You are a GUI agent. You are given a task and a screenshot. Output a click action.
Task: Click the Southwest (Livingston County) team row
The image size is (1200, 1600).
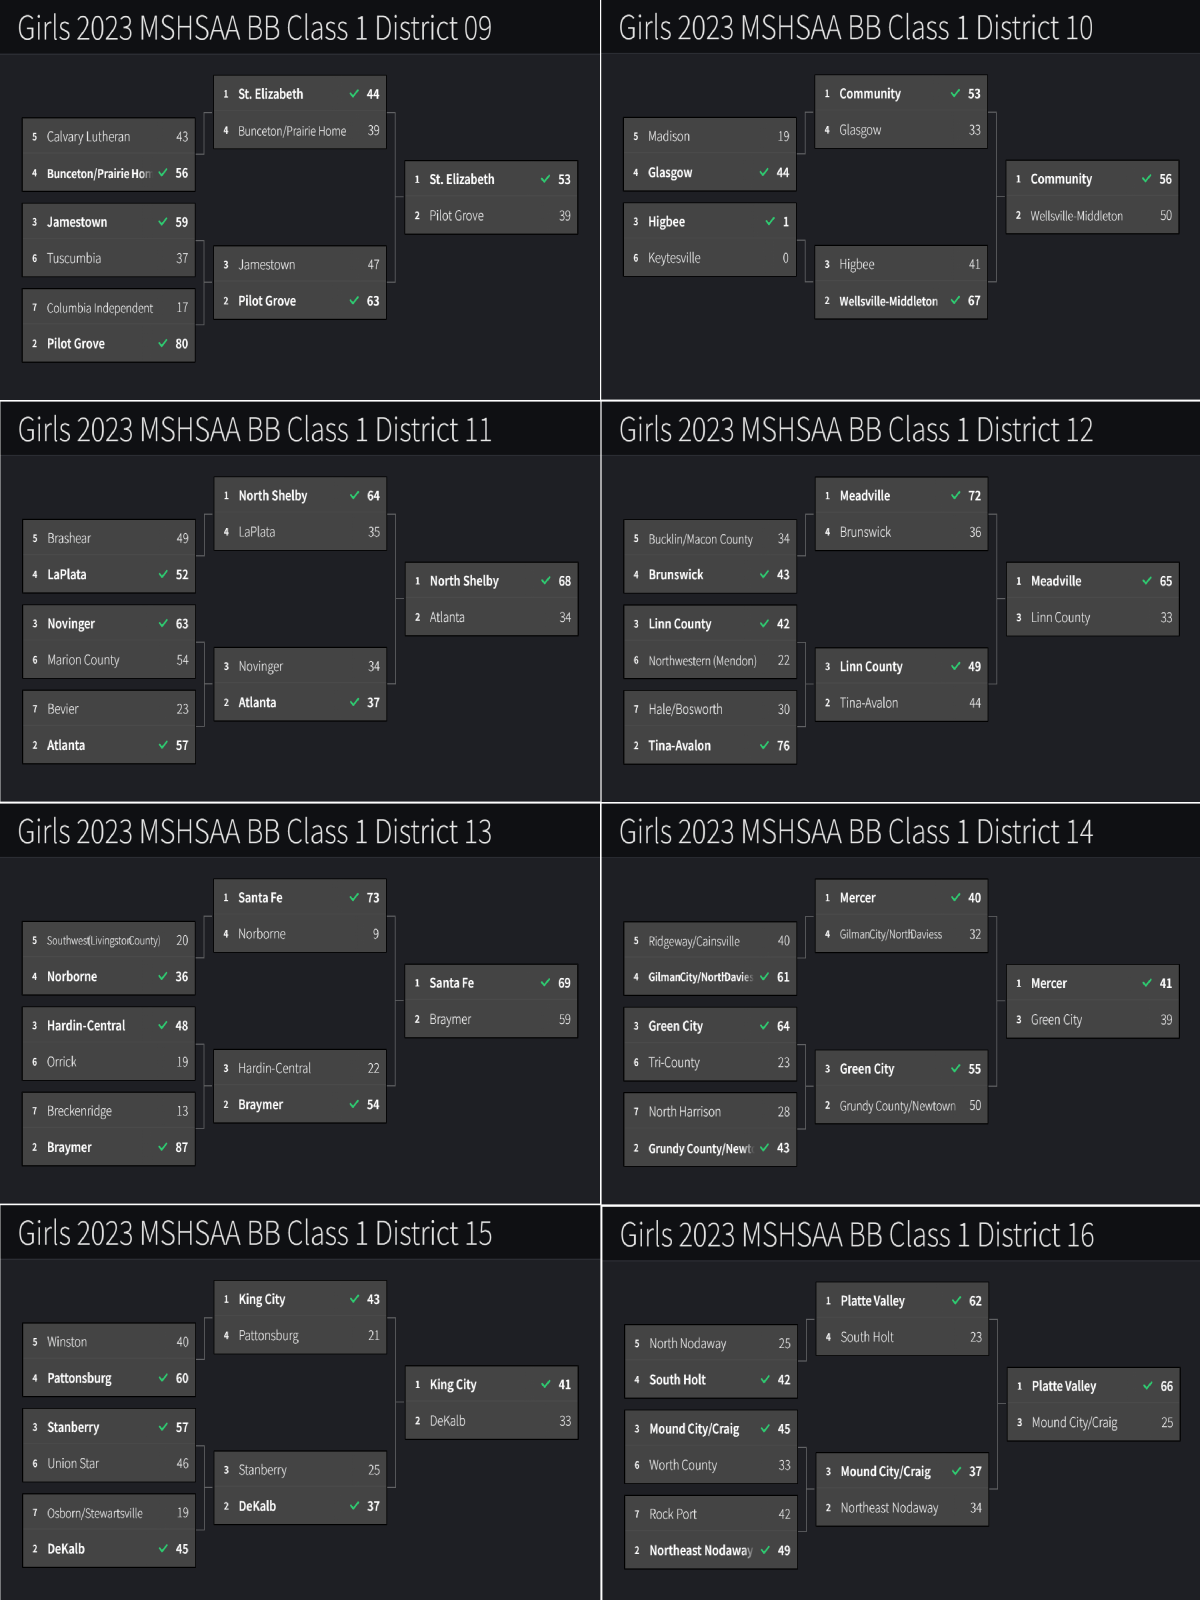point(103,941)
